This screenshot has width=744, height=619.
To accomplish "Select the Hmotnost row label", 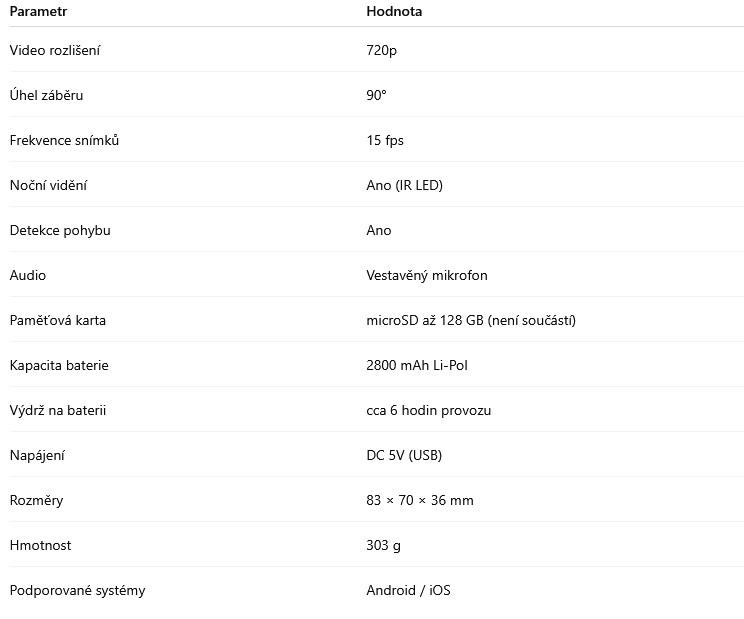I will 40,545.
